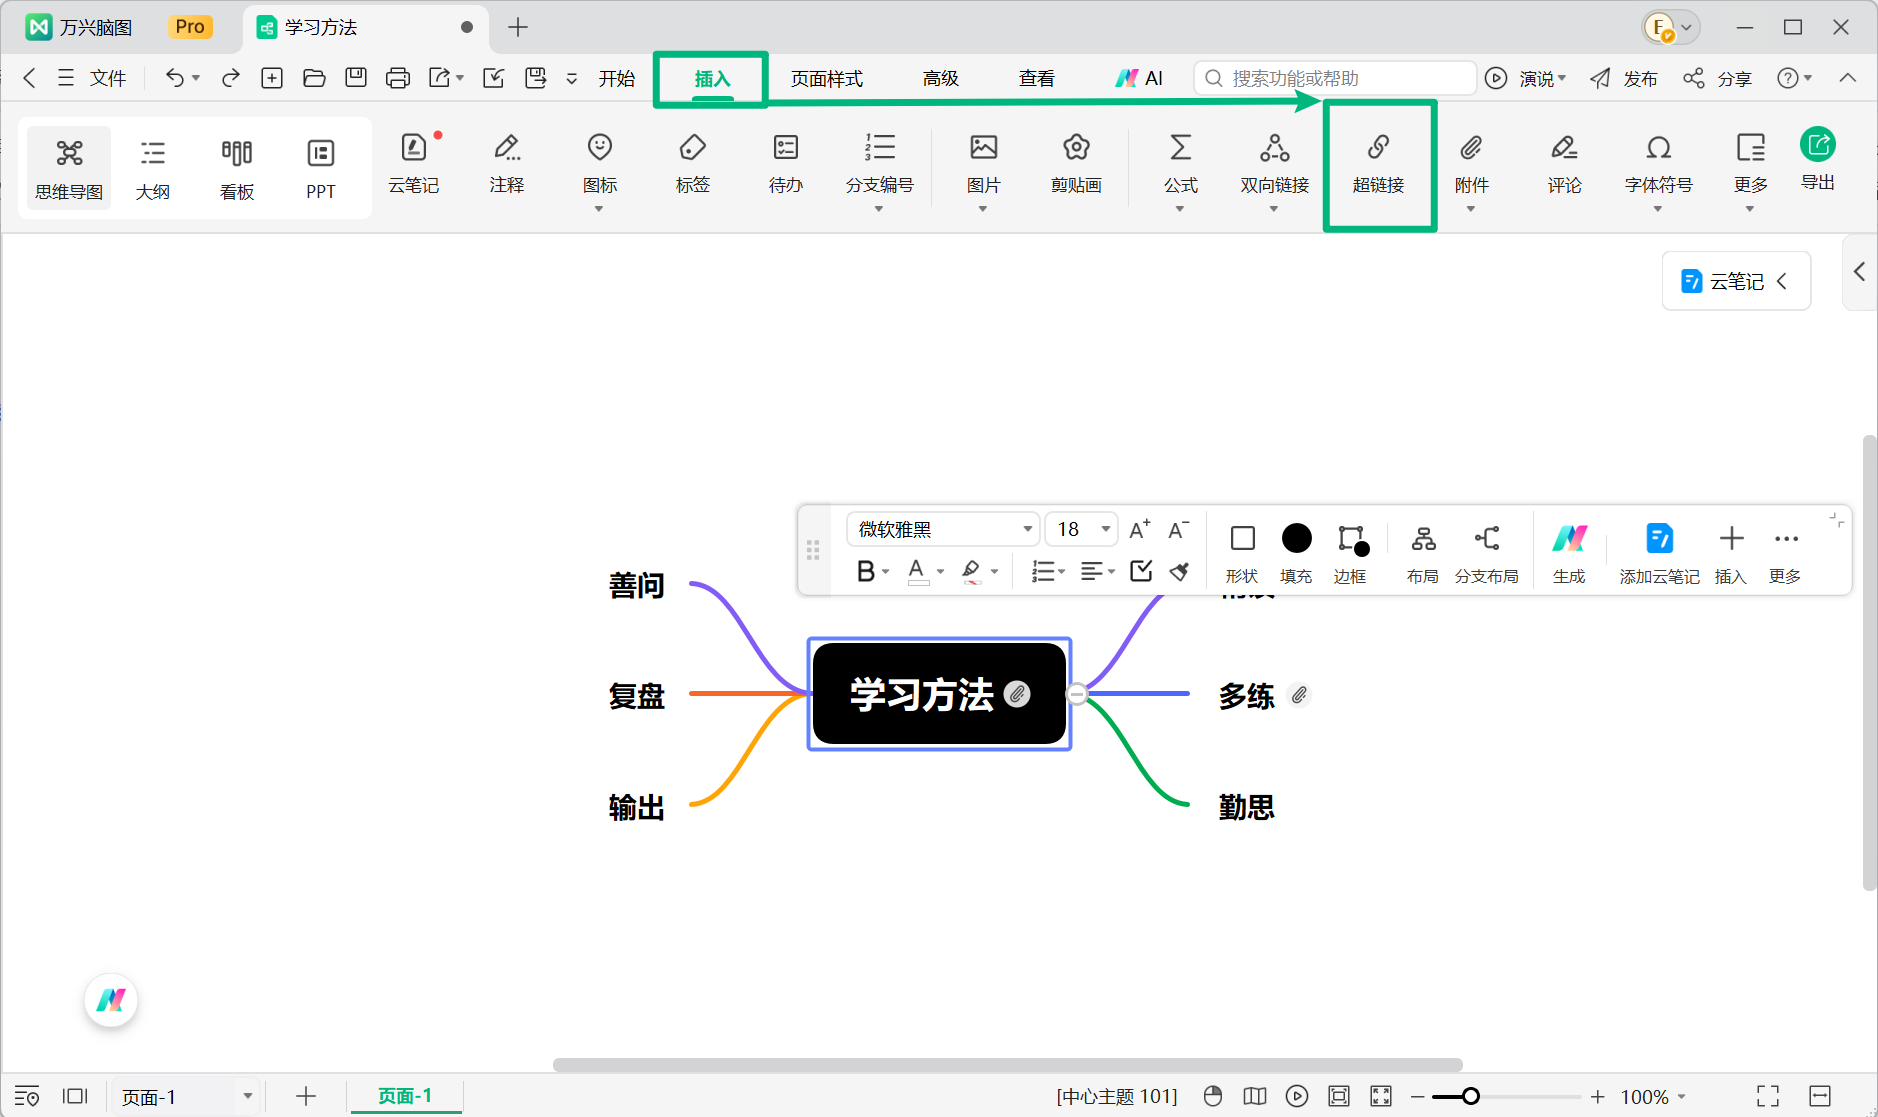Toggle fullscreen mode in status bar
This screenshot has width=1878, height=1117.
[1768, 1096]
